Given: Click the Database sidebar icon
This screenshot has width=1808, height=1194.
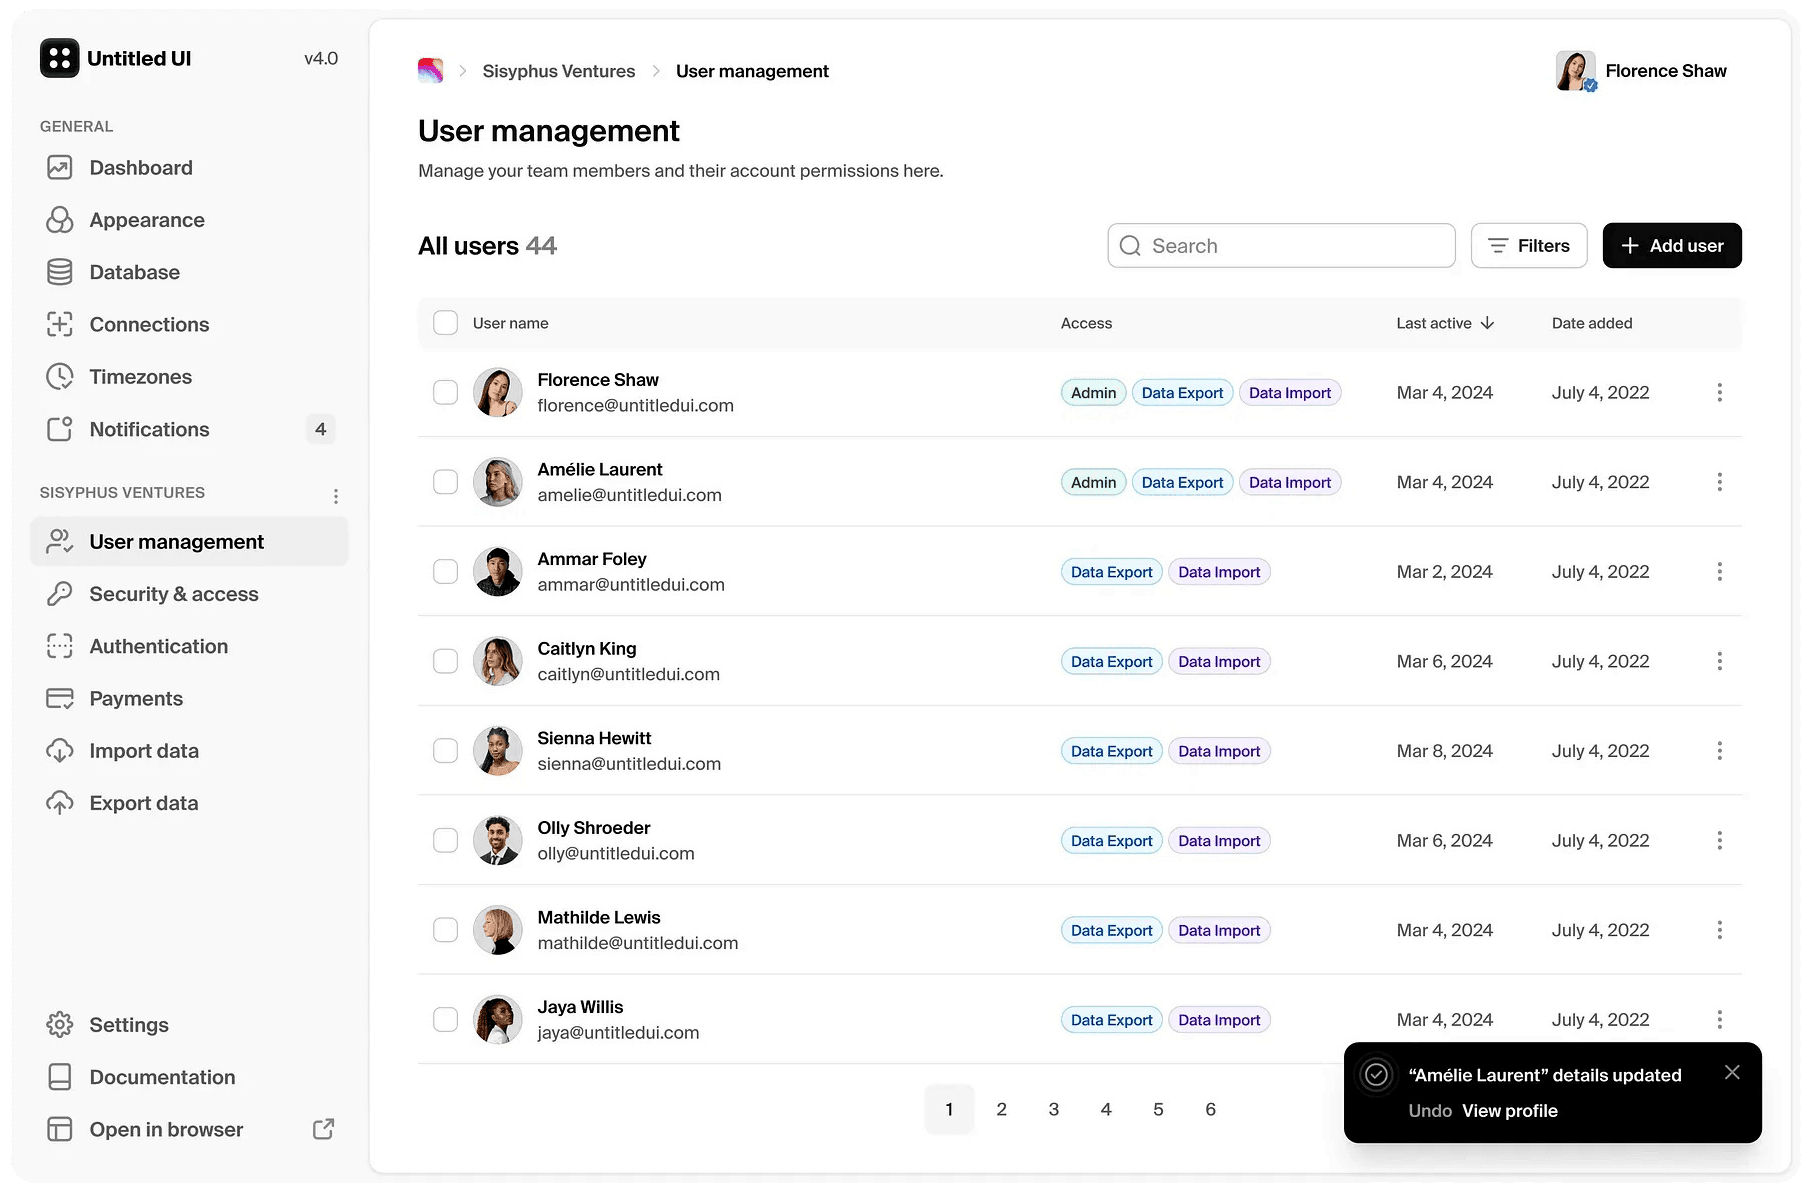Looking at the screenshot, I should [60, 272].
